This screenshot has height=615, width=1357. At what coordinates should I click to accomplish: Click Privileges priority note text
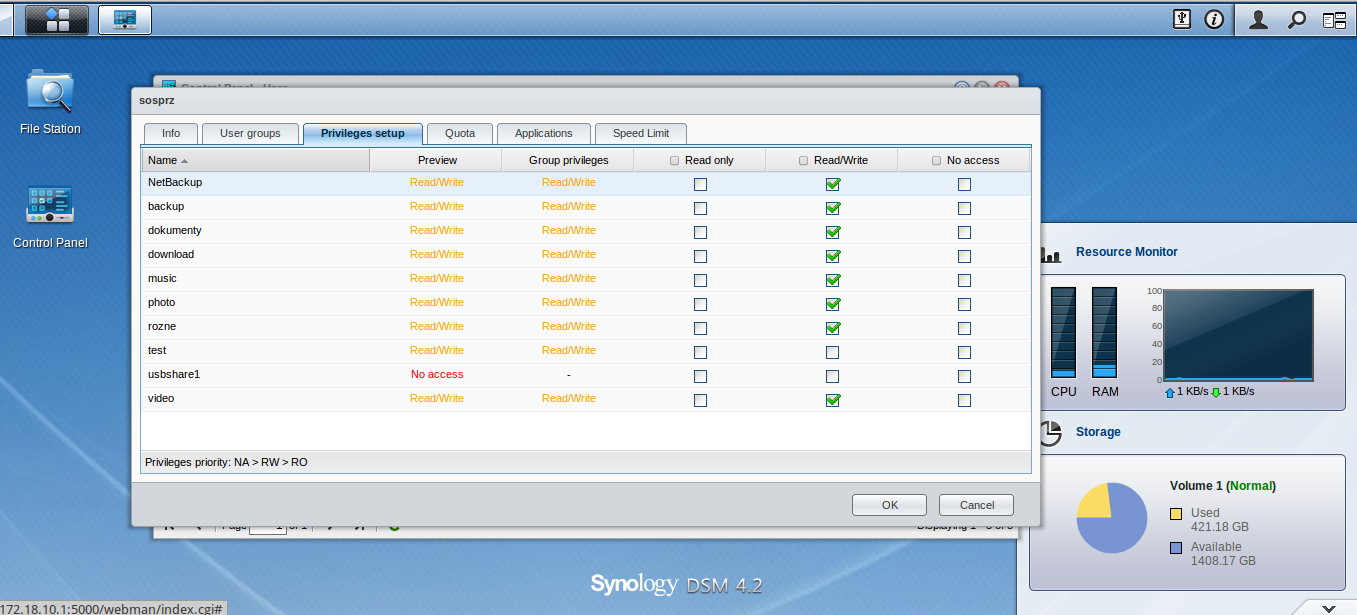226,463
